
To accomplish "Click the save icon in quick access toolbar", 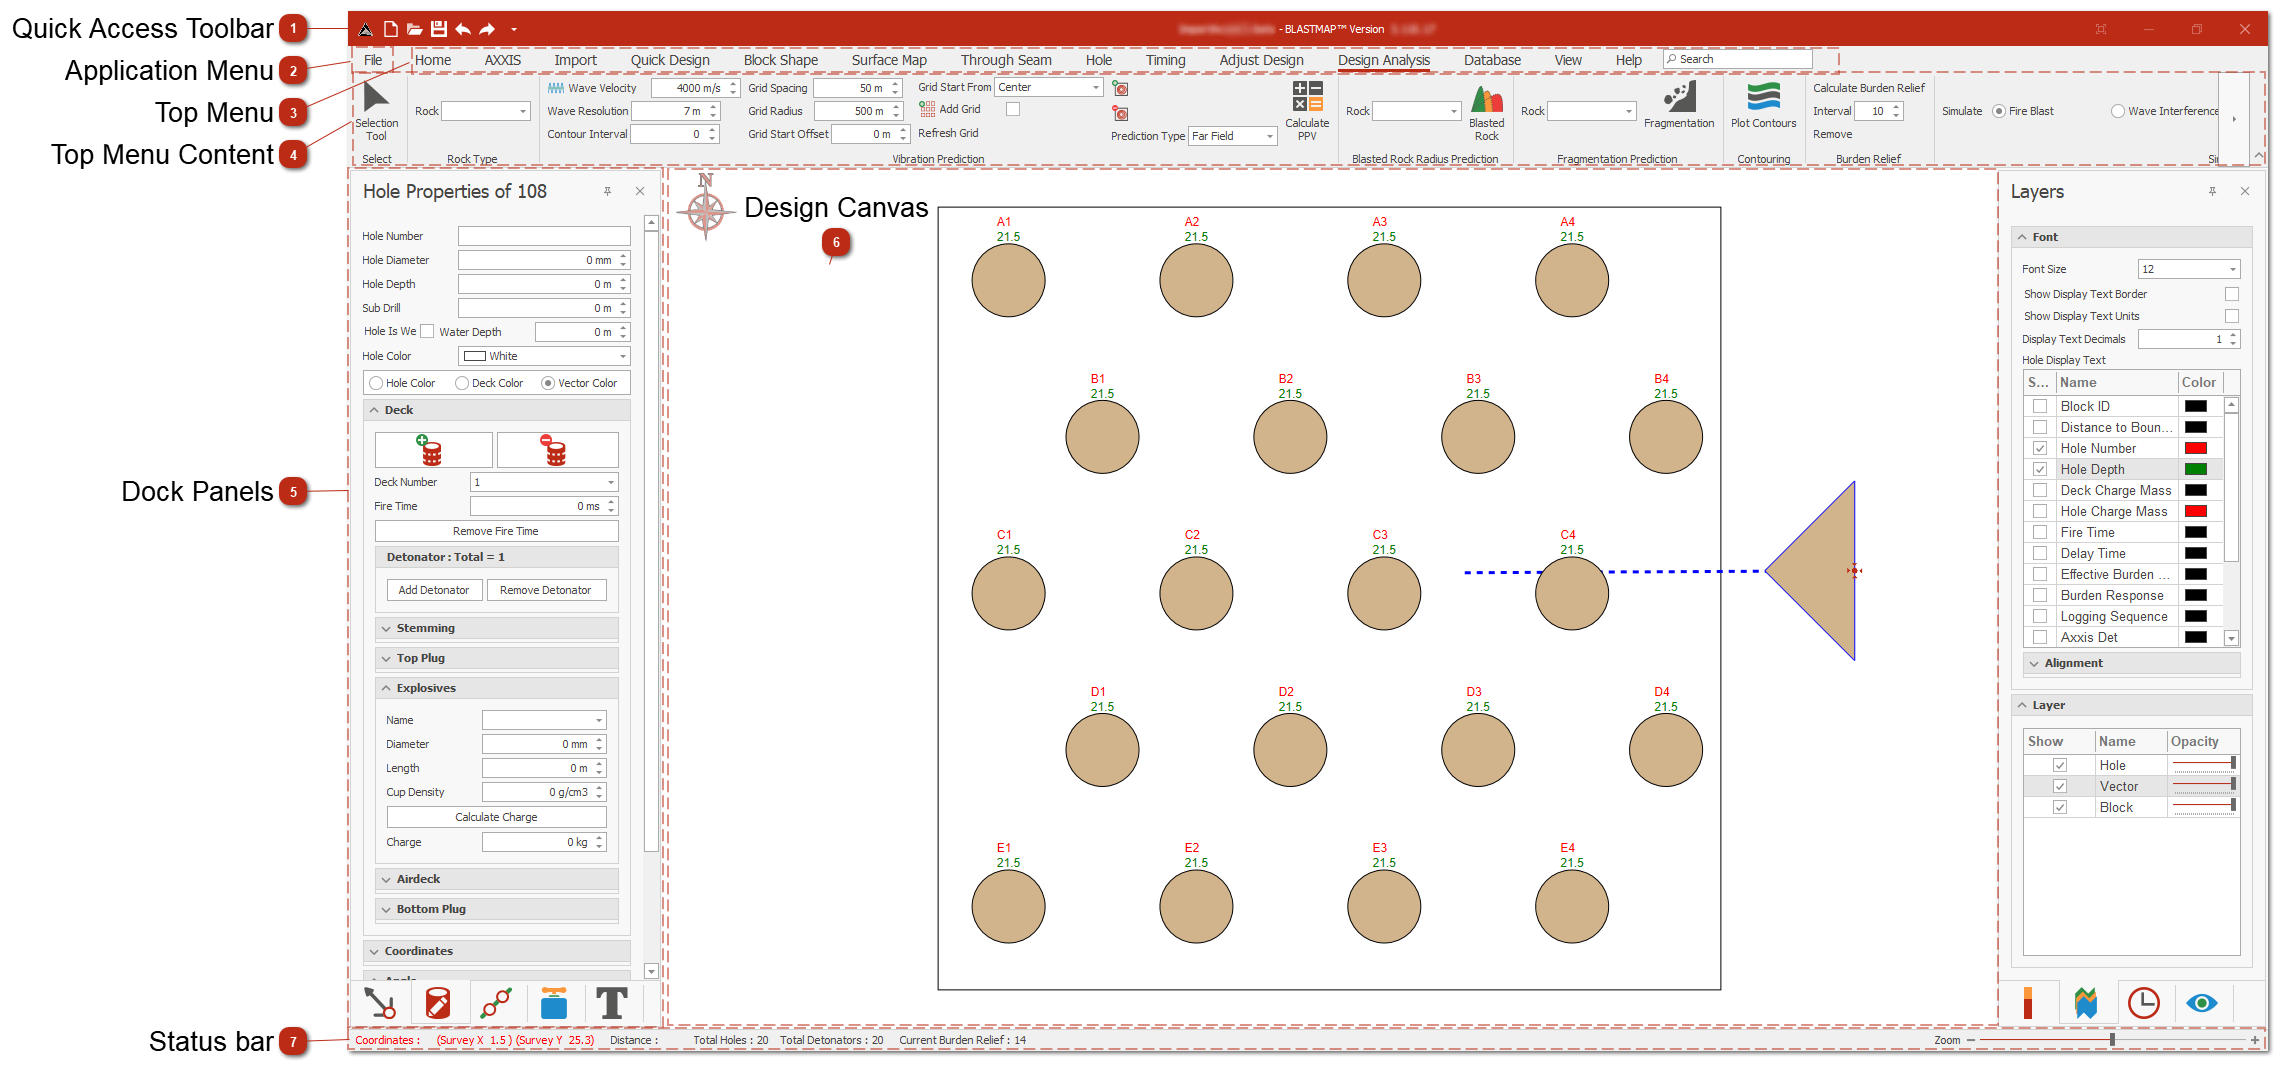I will pos(438,29).
